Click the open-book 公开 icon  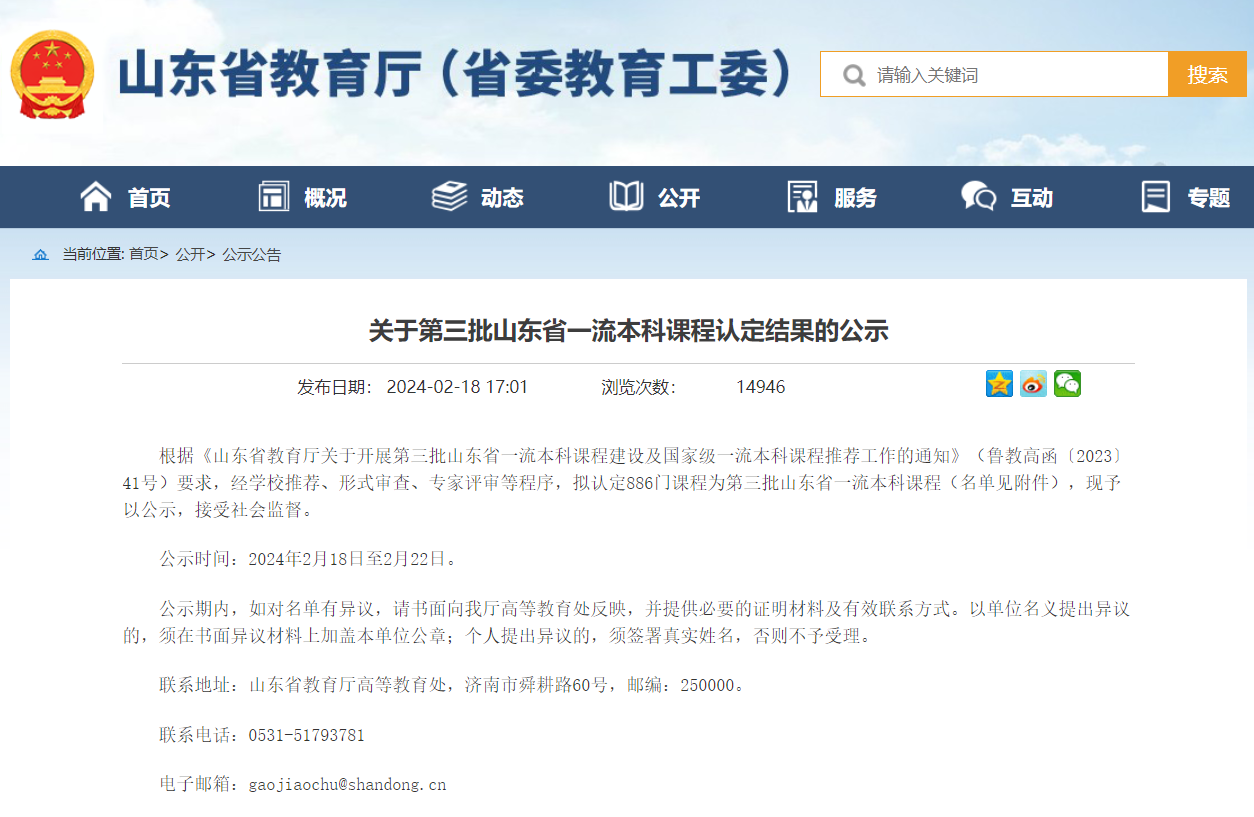pyautogui.click(x=626, y=197)
